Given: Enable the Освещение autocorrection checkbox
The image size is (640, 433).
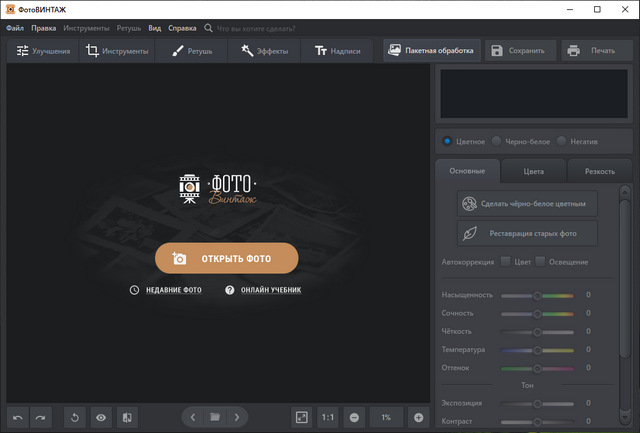Looking at the screenshot, I should [x=540, y=262].
